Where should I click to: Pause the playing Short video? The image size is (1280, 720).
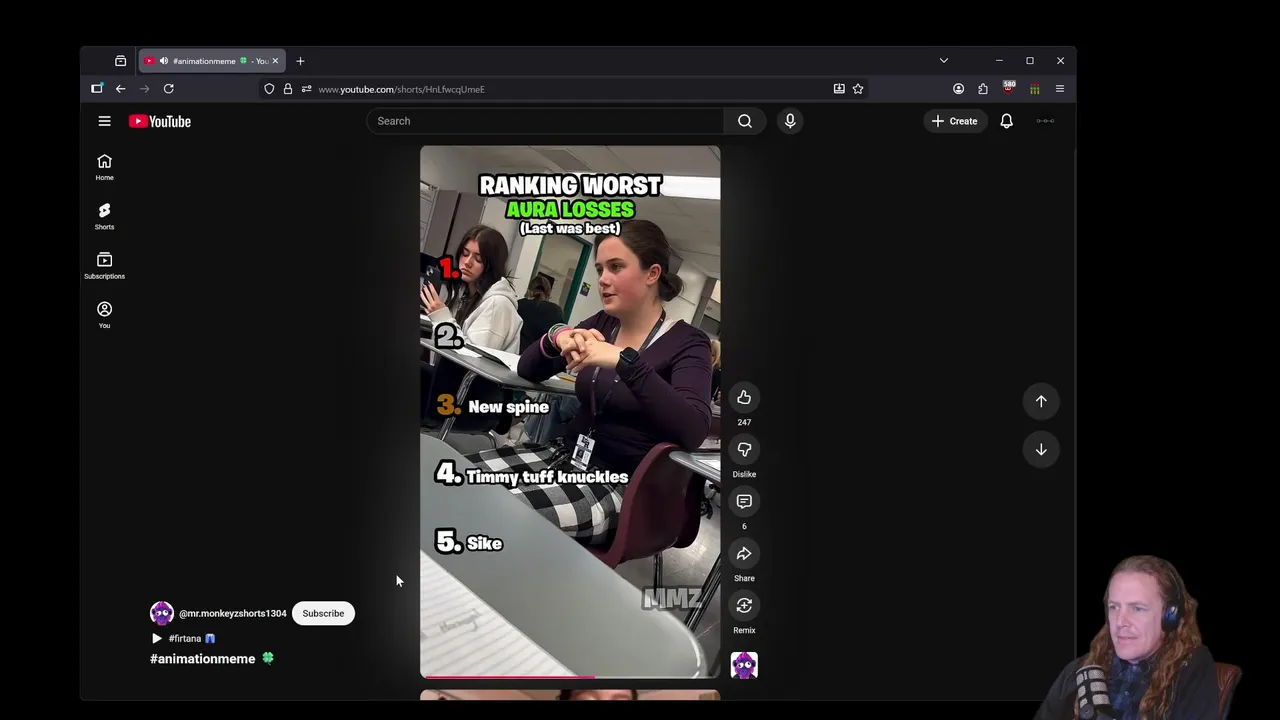tap(570, 411)
